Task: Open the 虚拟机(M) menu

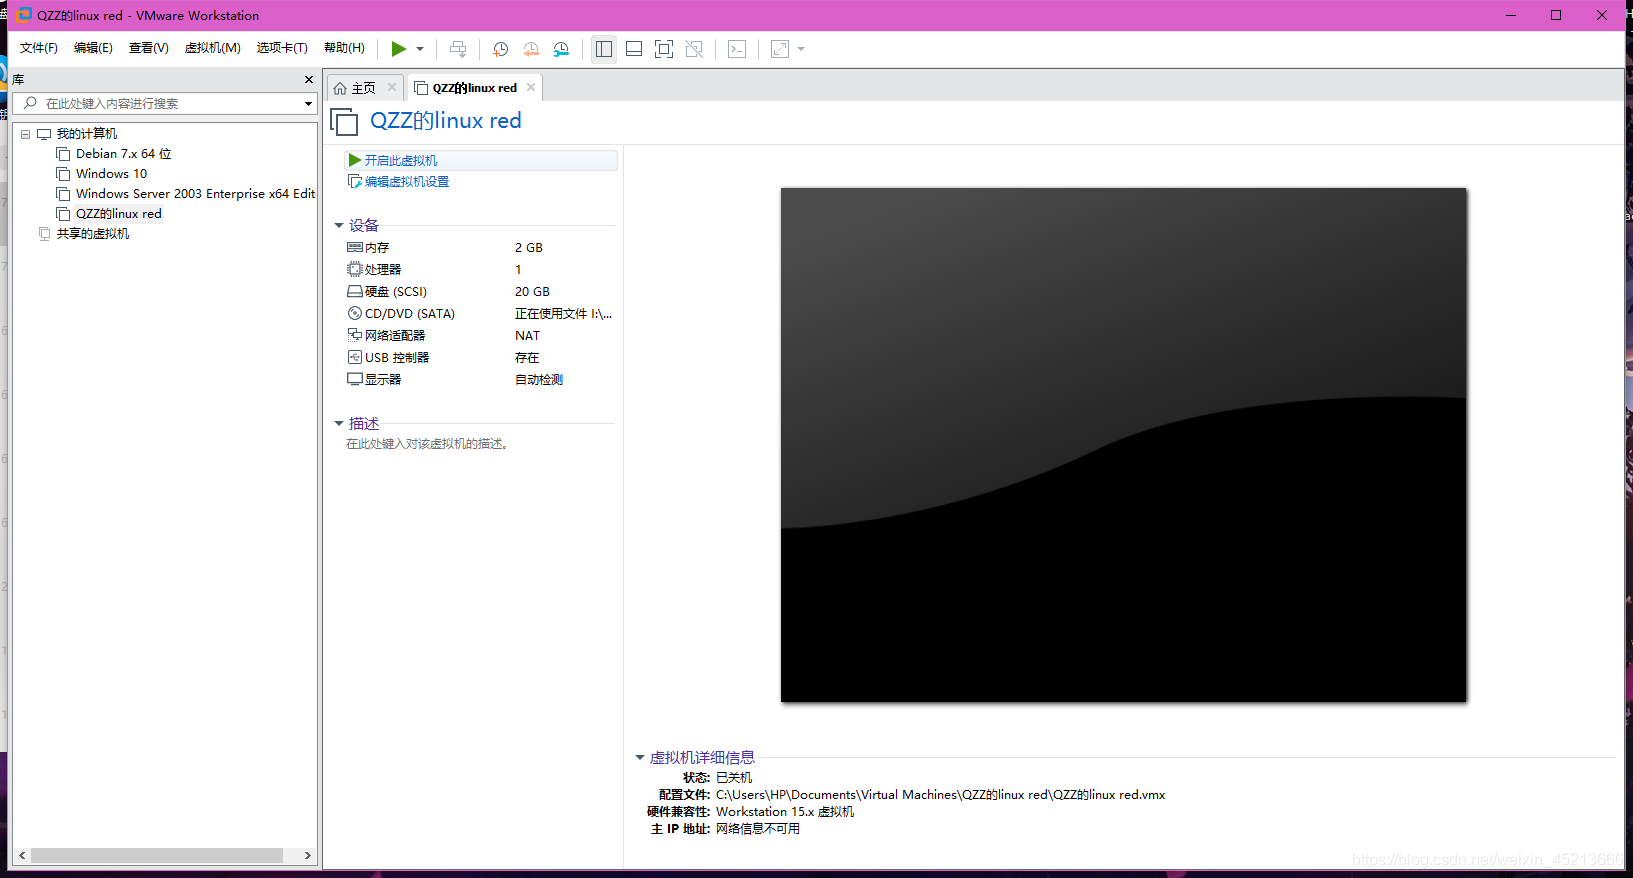Action: point(212,48)
